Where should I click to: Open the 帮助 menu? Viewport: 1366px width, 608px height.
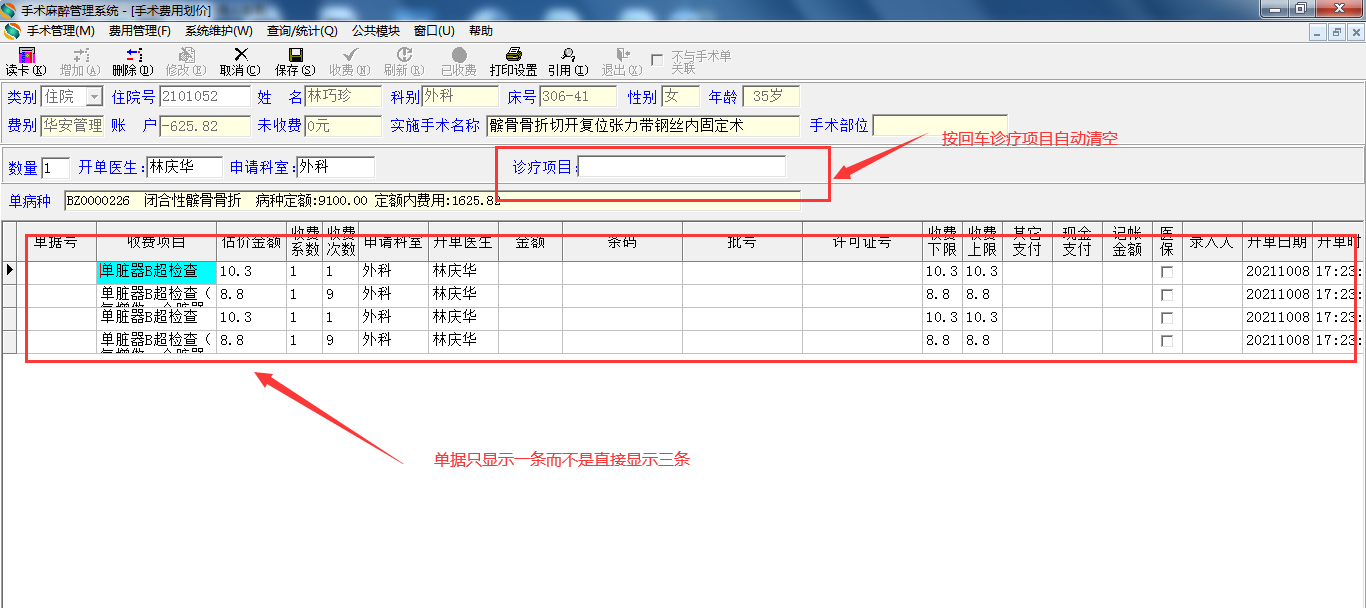[481, 31]
